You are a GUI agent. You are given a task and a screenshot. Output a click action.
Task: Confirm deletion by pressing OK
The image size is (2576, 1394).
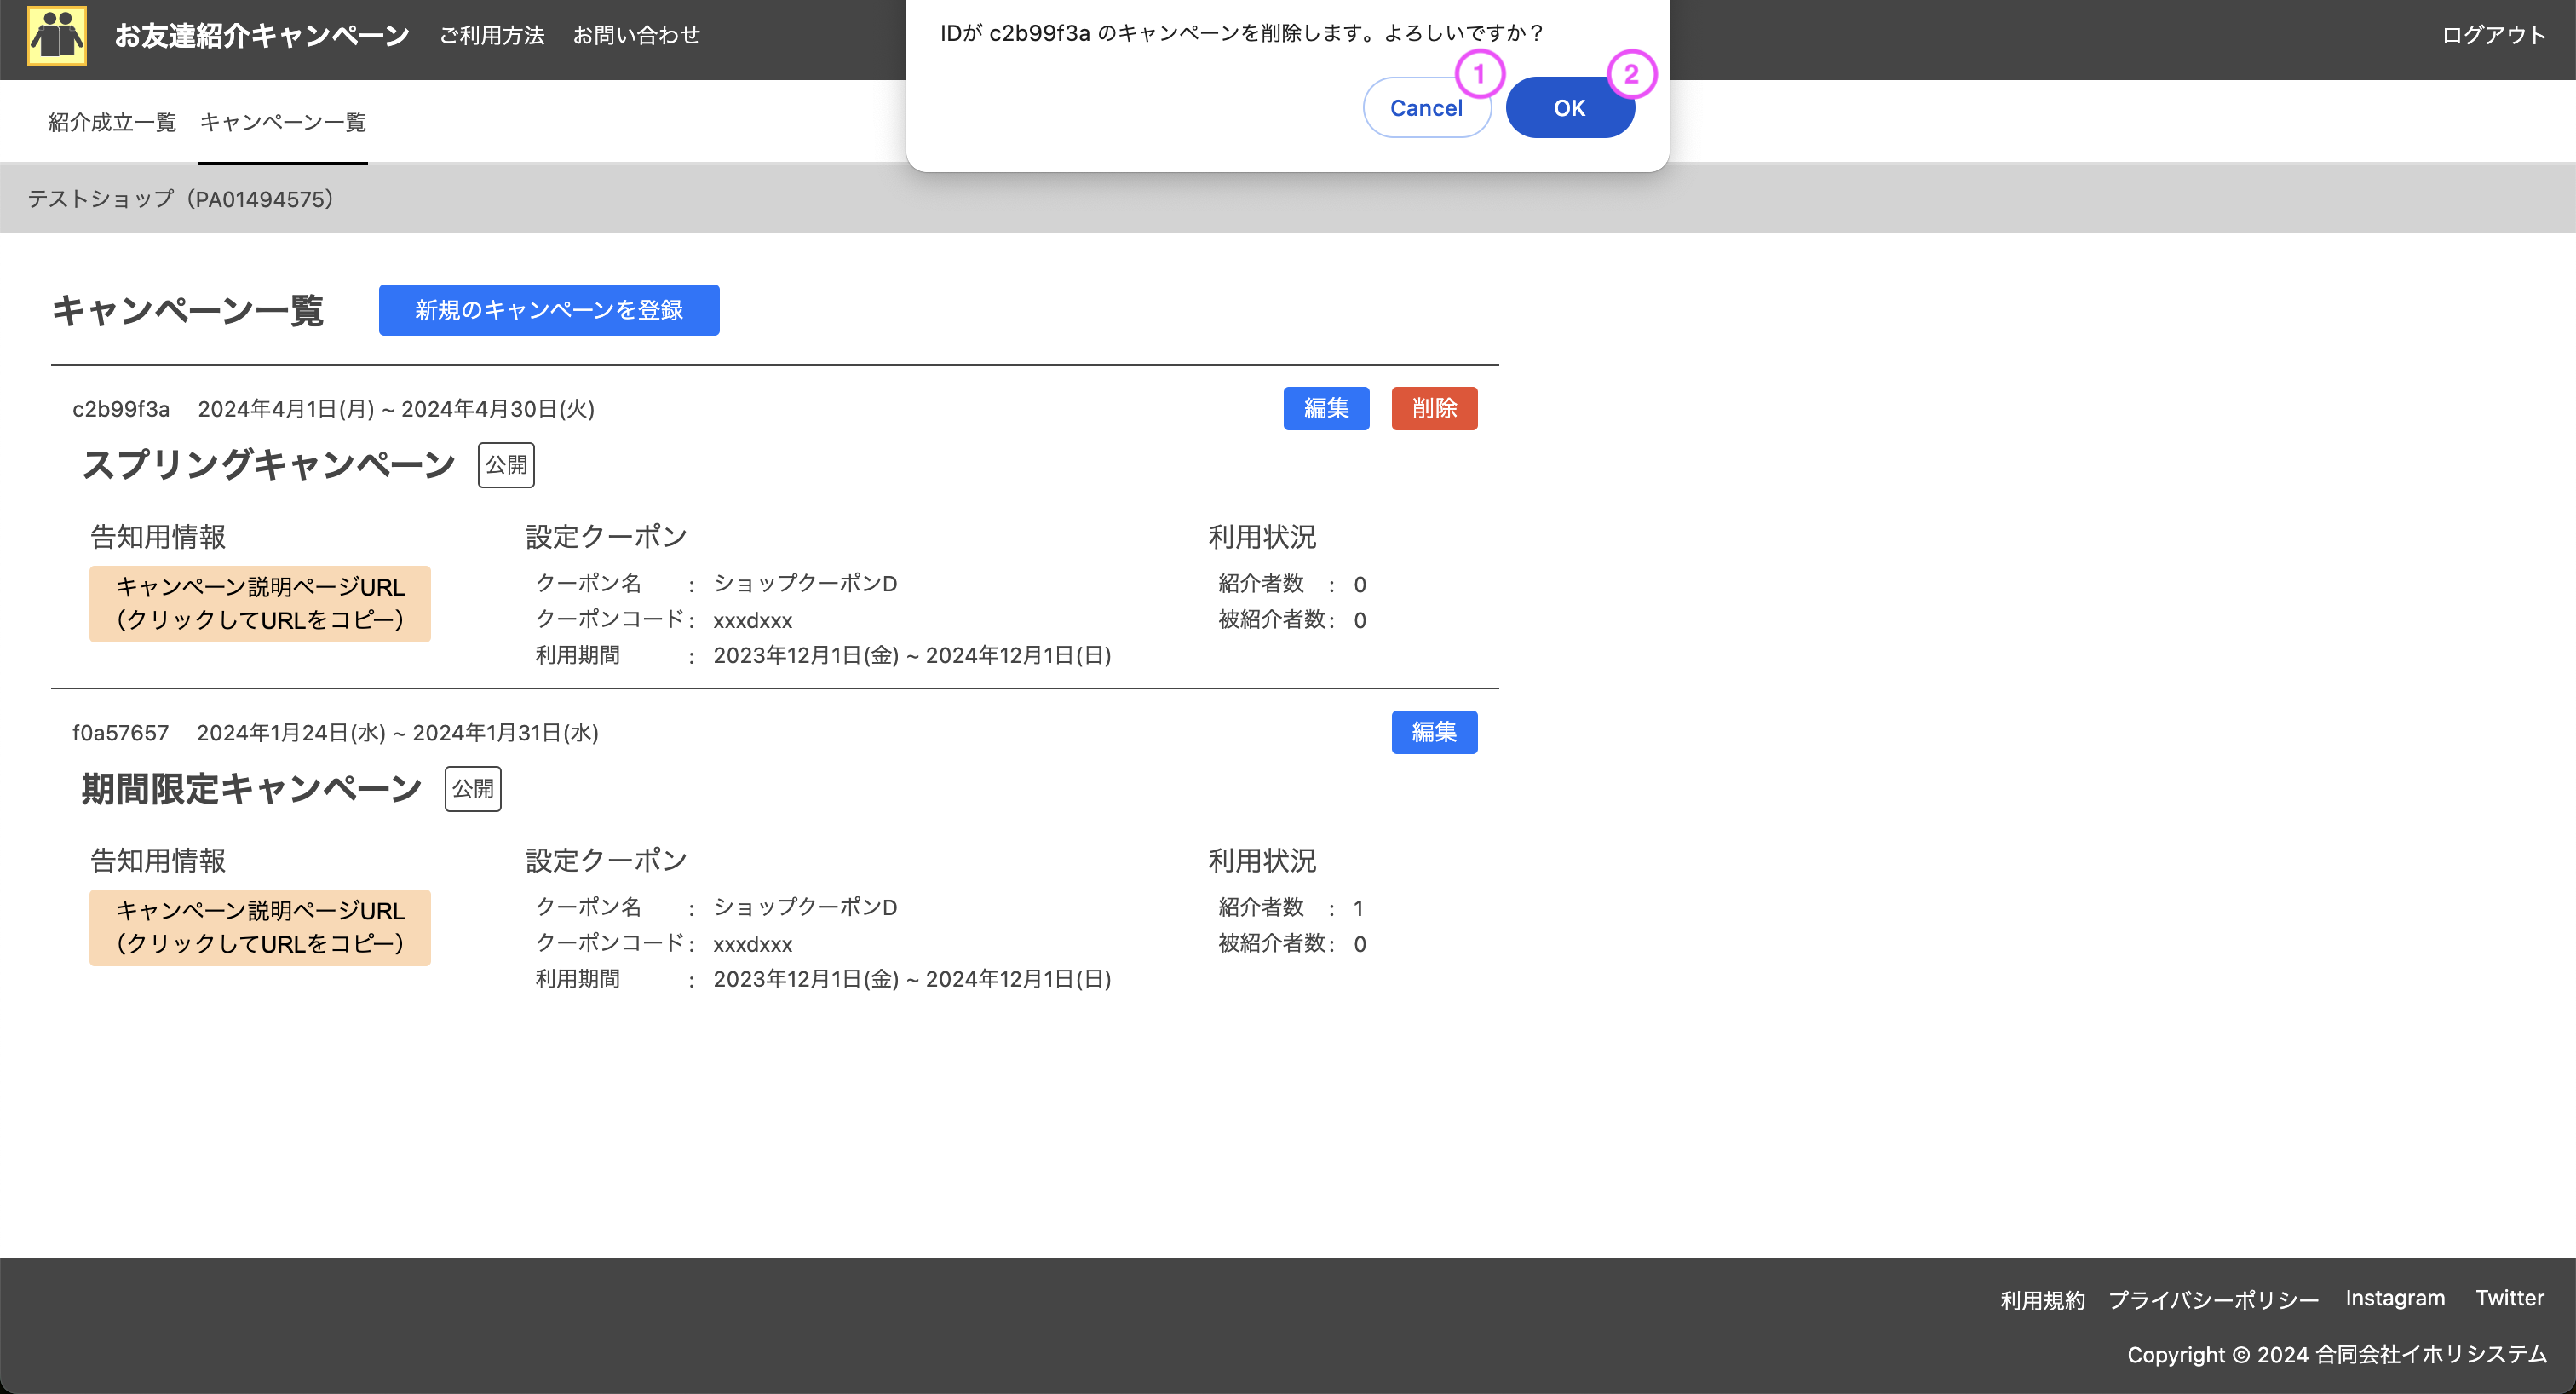point(1569,107)
